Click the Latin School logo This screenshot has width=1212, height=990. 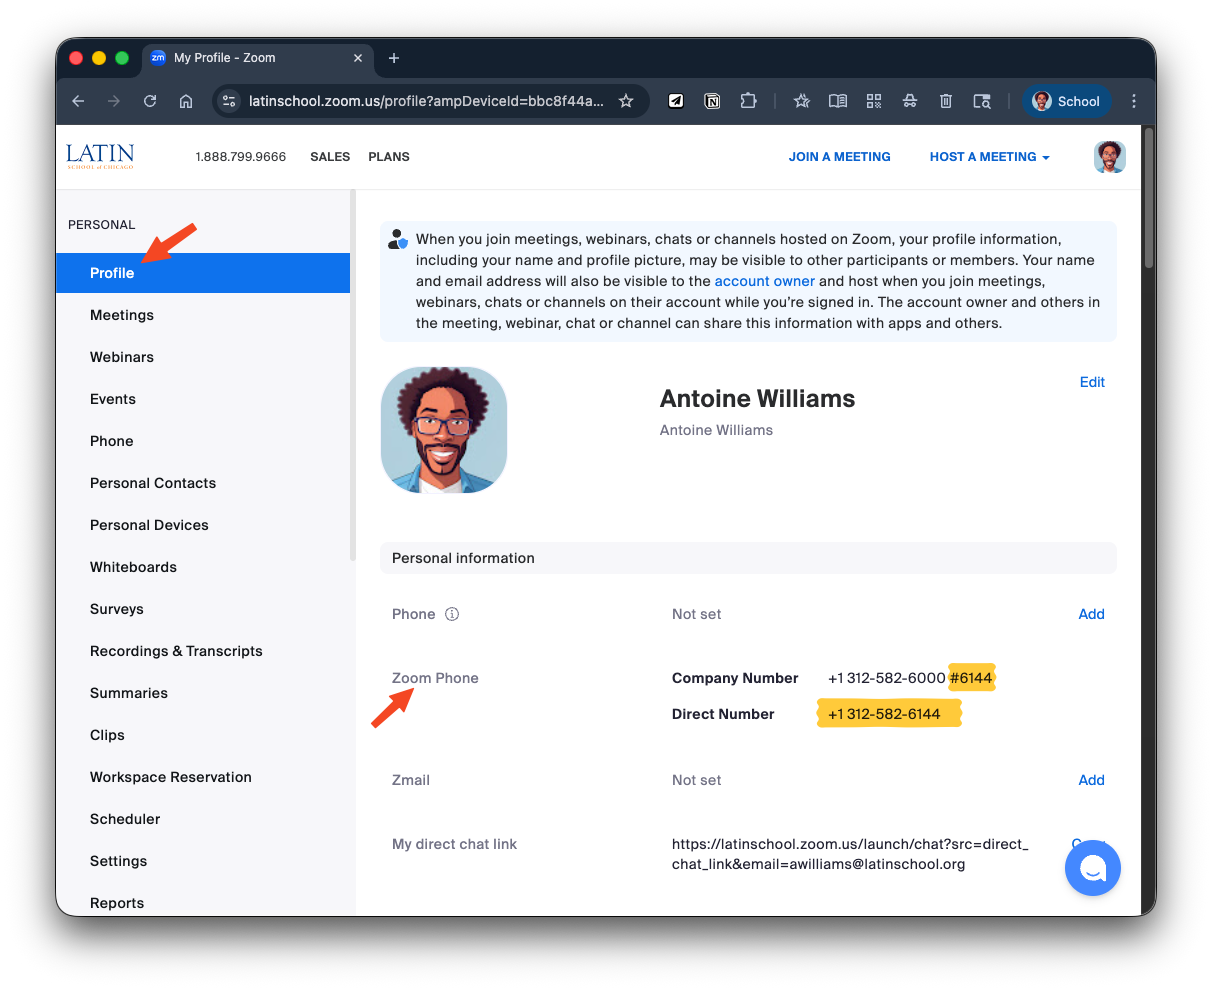[x=100, y=156]
